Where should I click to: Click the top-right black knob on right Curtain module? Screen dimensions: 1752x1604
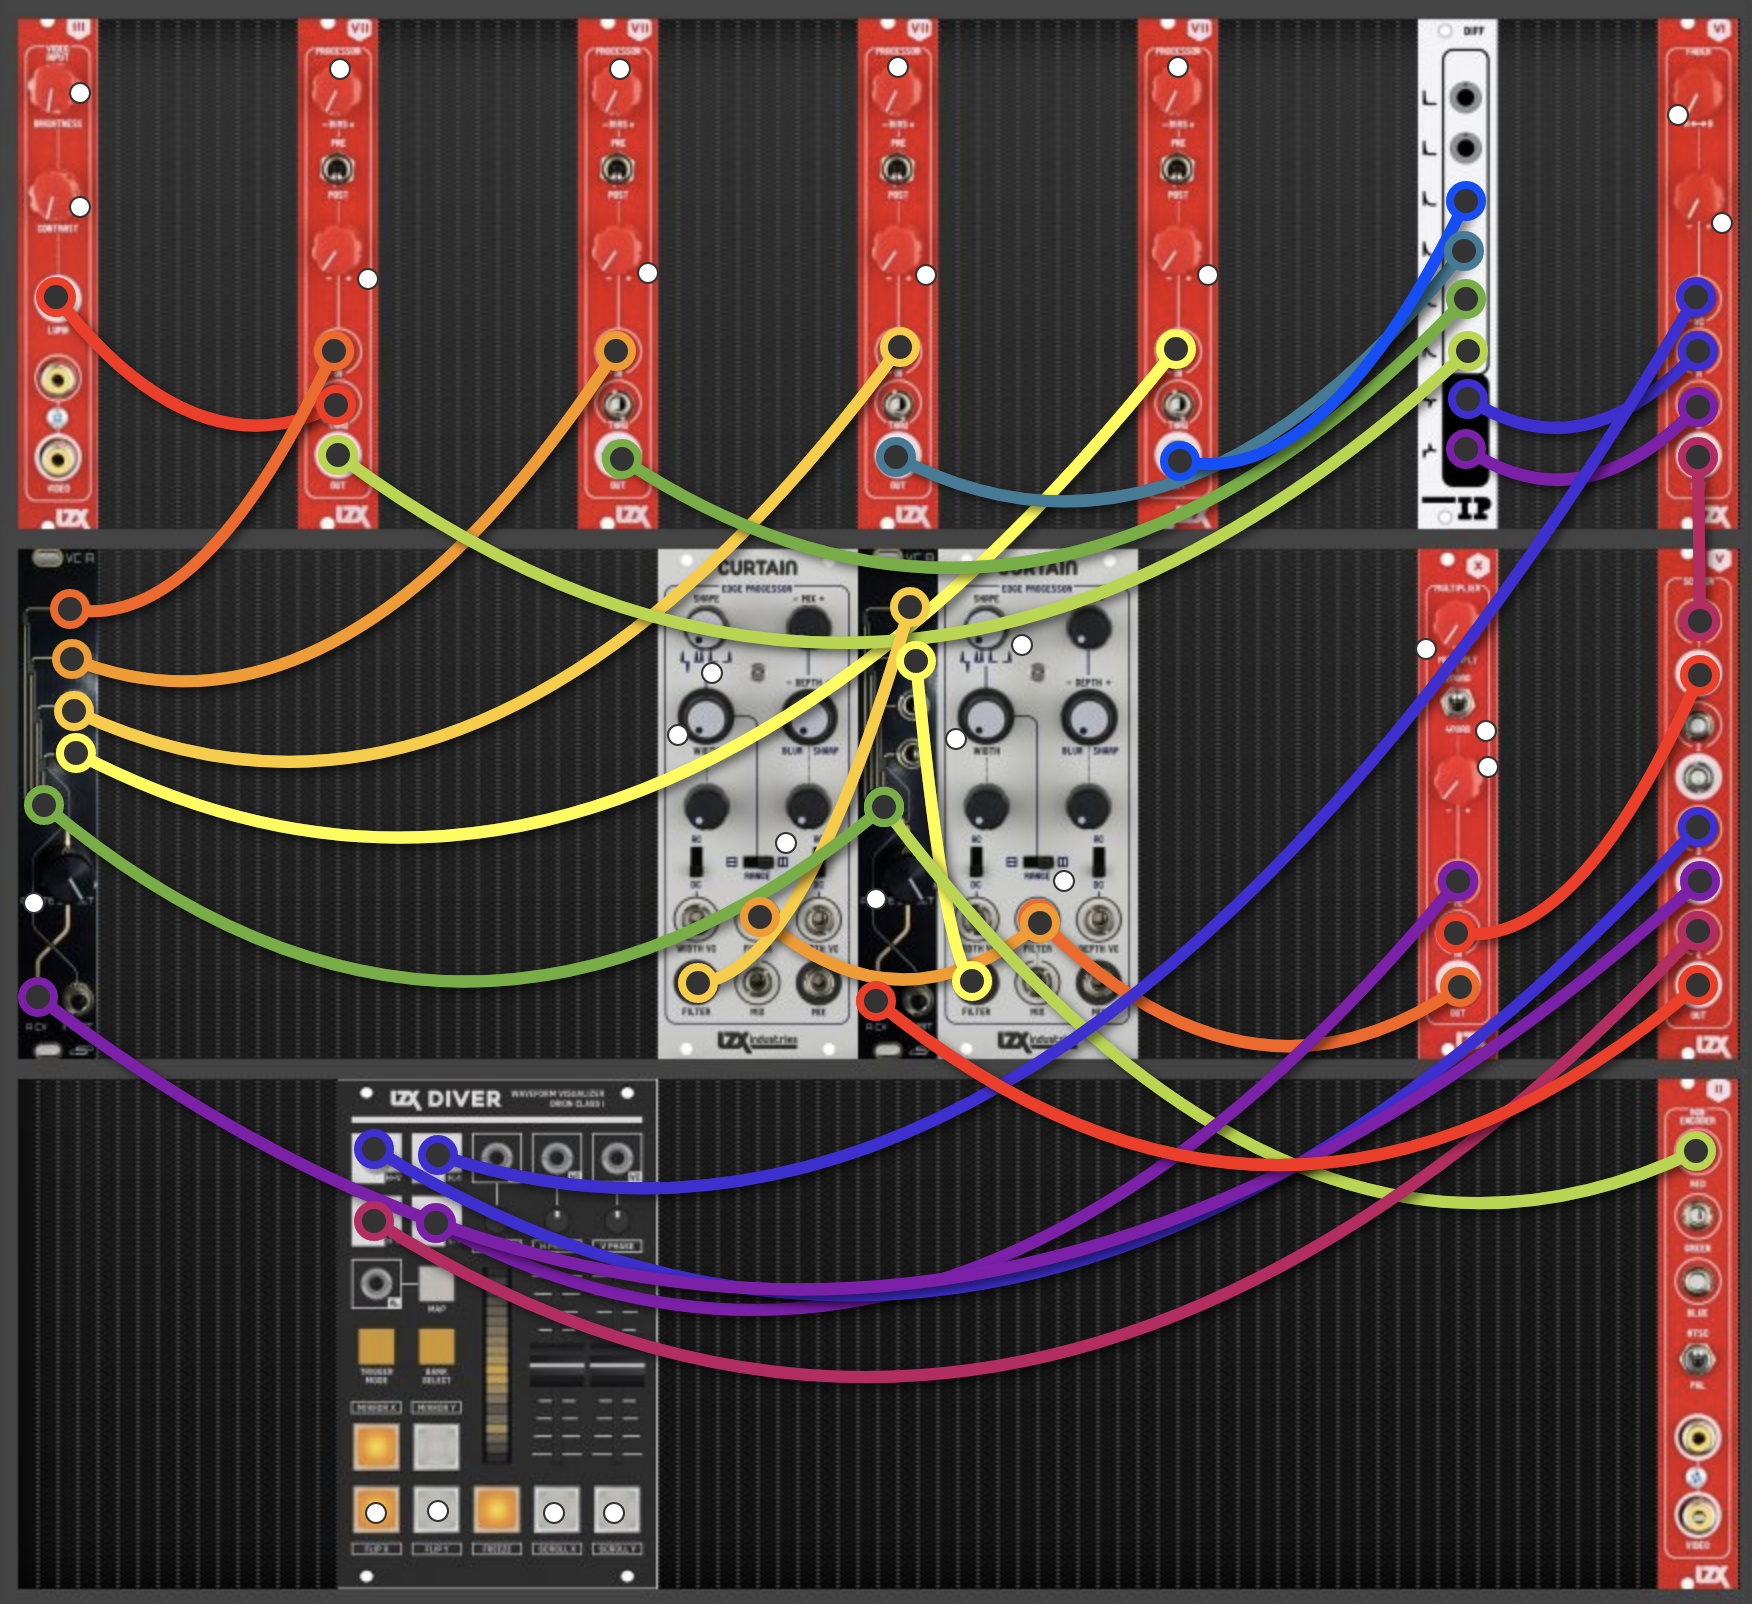[x=1088, y=628]
